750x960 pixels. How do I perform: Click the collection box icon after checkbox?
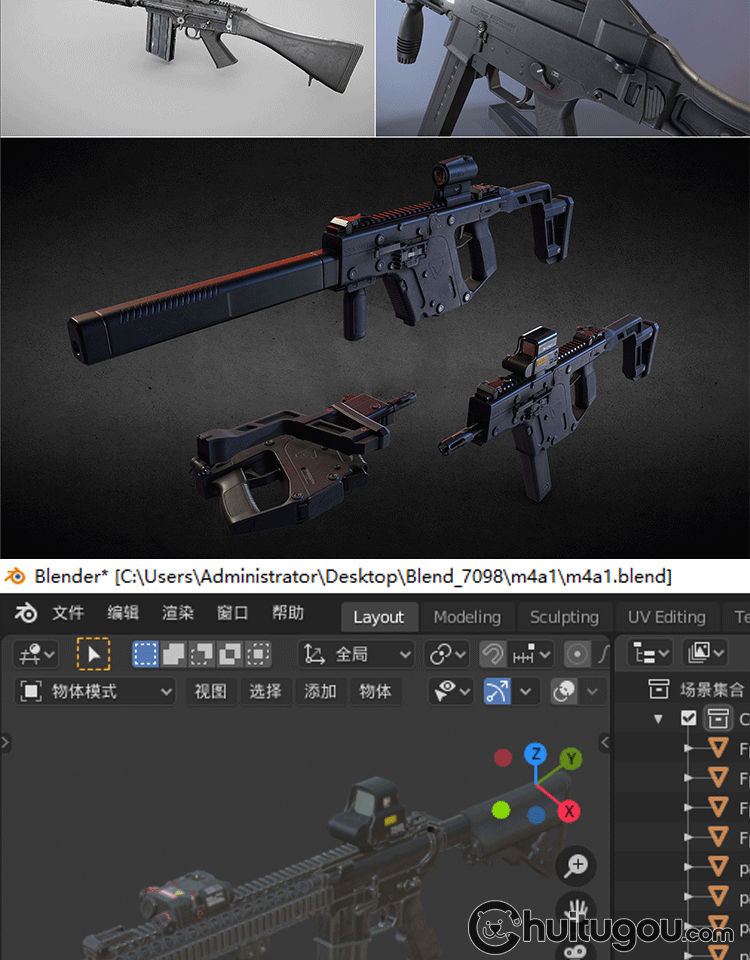tap(718, 718)
